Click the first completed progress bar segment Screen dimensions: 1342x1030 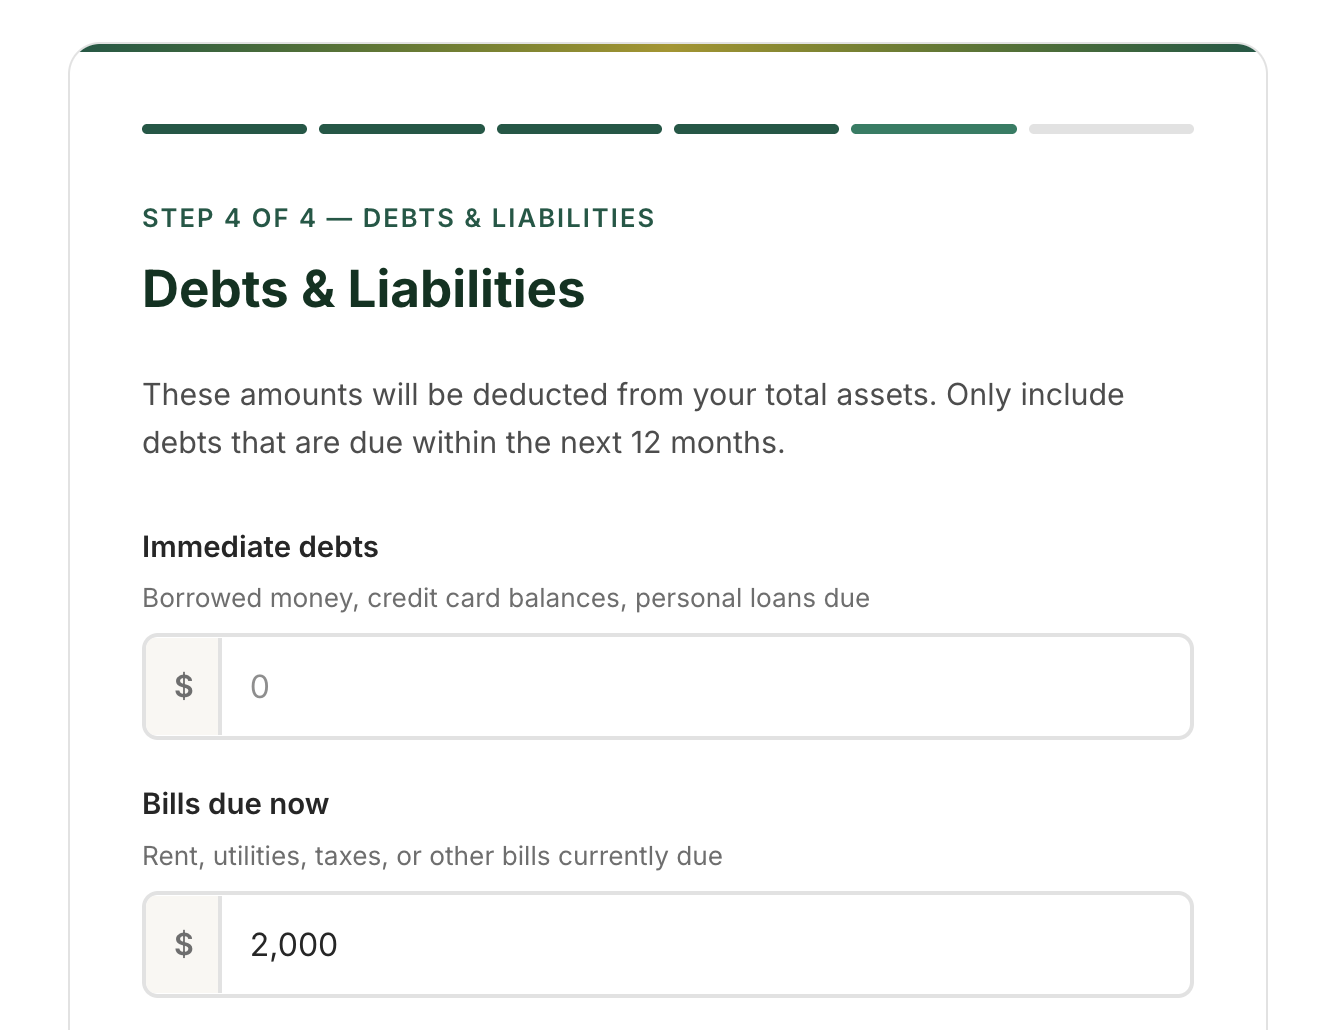click(x=224, y=128)
